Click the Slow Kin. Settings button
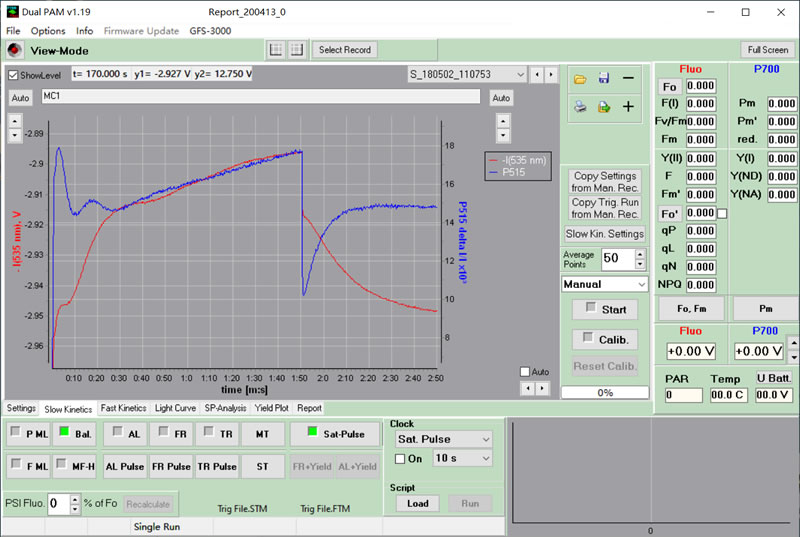800x537 pixels. click(604, 234)
